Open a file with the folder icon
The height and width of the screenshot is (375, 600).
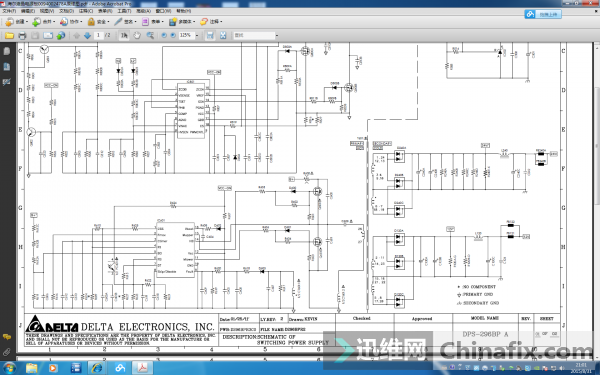[9, 36]
